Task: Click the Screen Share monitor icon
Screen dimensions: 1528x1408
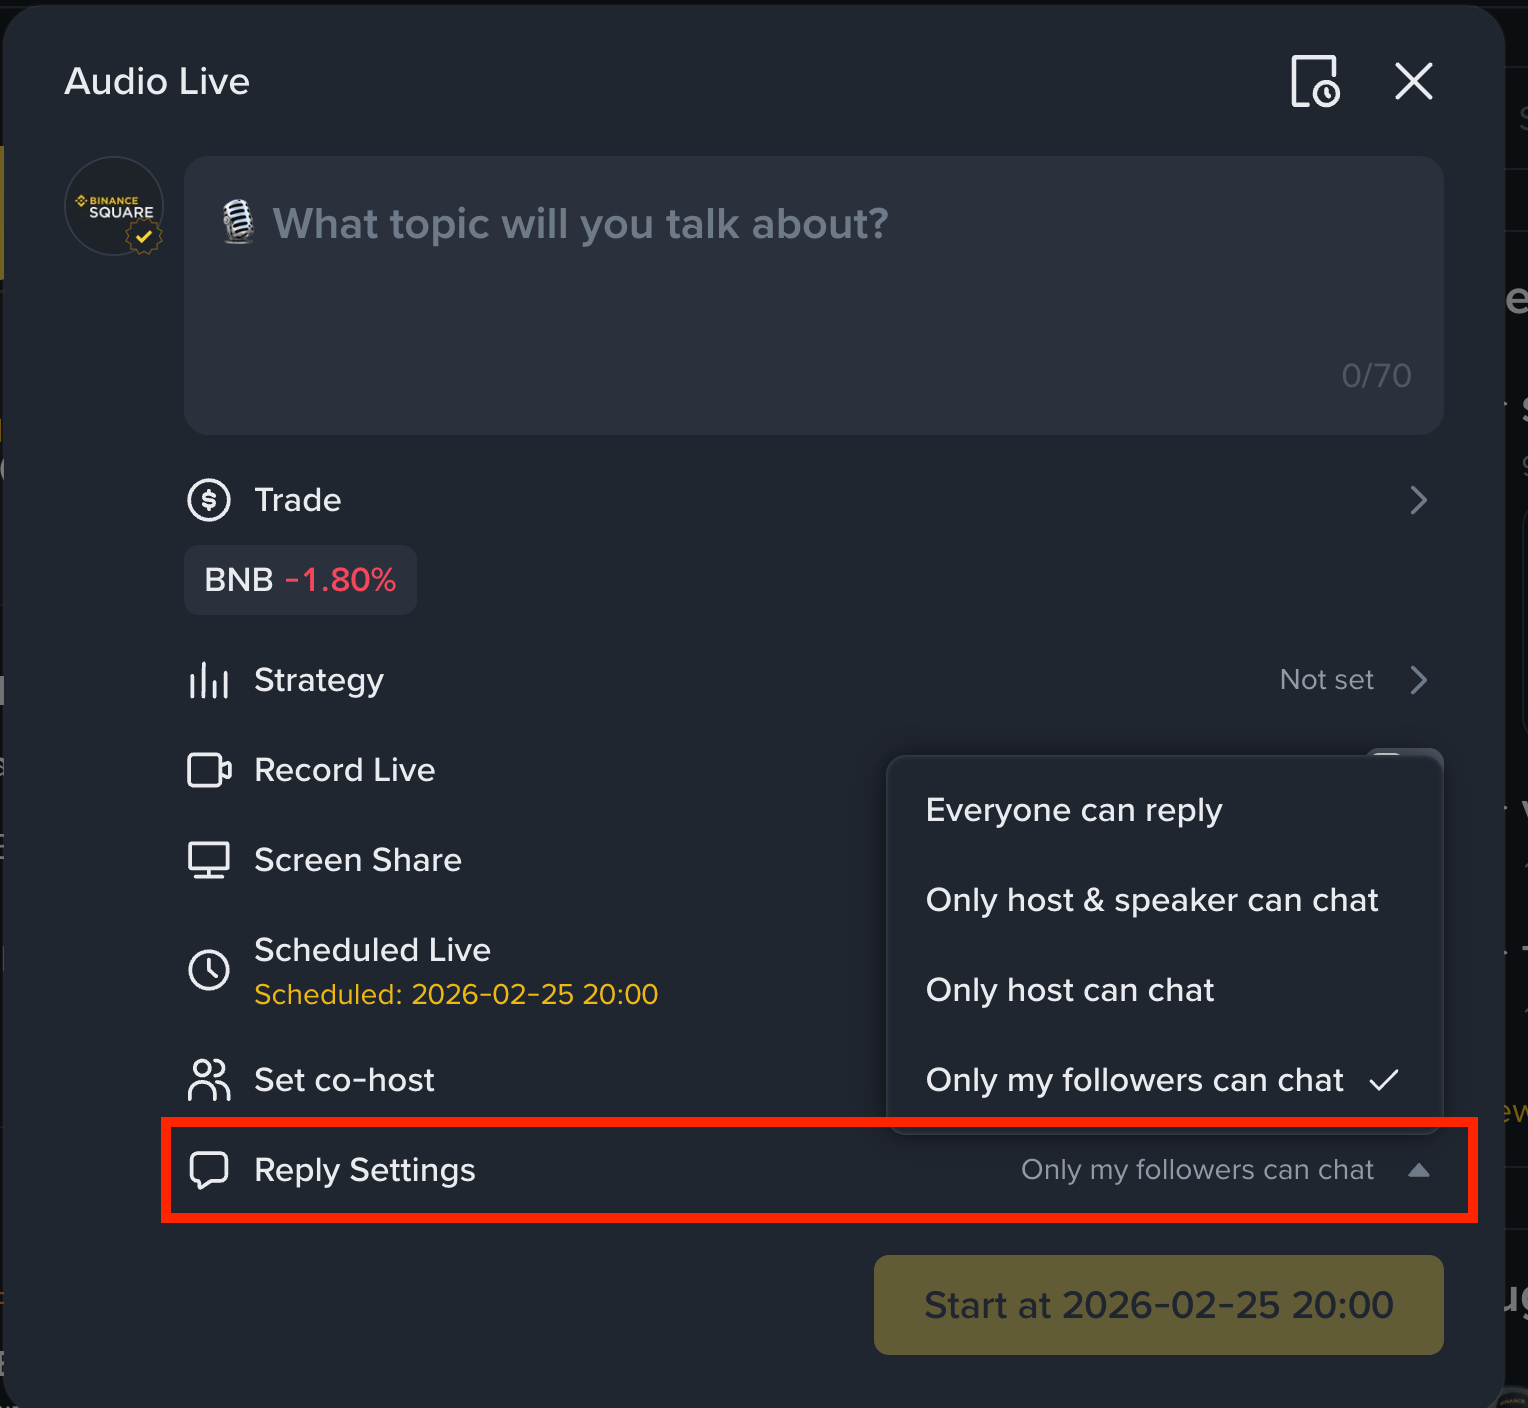Action: [x=209, y=860]
